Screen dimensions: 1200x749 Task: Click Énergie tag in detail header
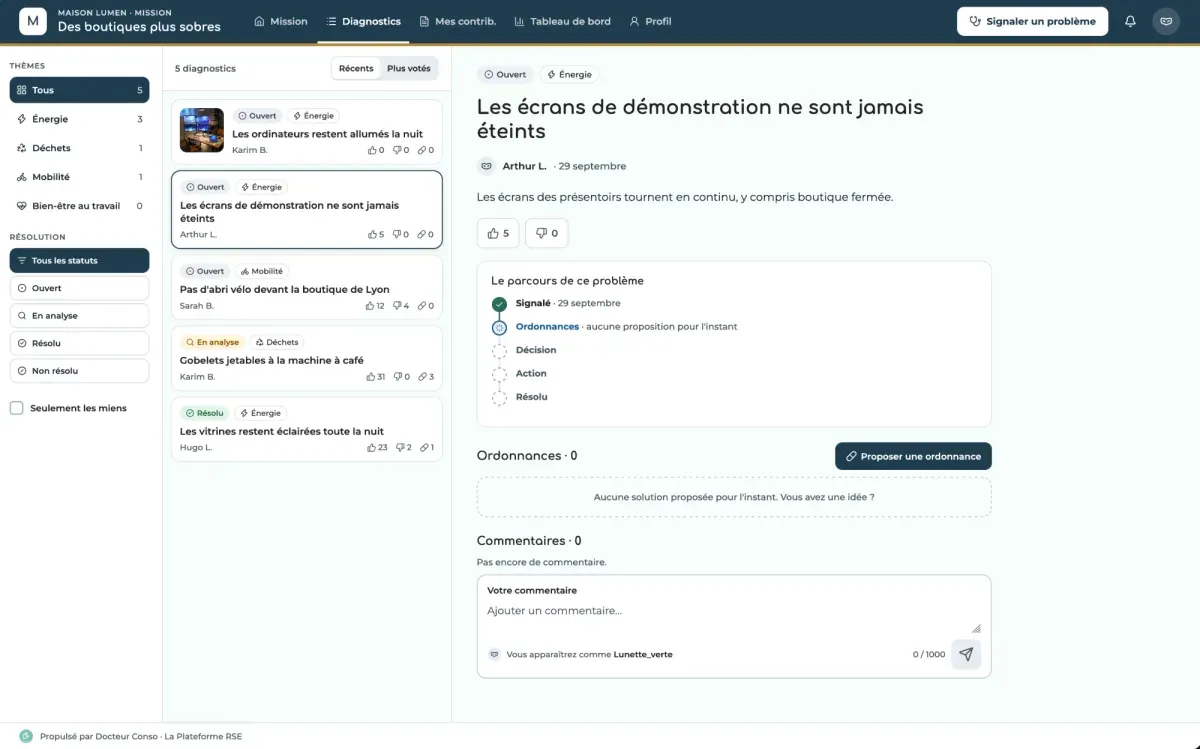pos(569,75)
